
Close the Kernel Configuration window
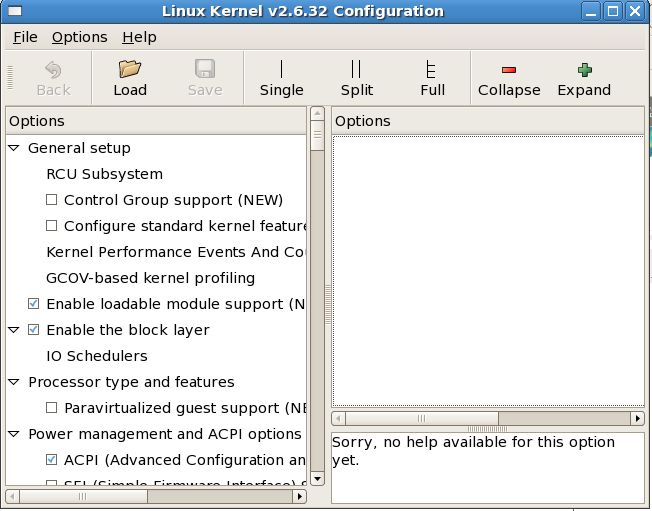pyautogui.click(x=635, y=11)
